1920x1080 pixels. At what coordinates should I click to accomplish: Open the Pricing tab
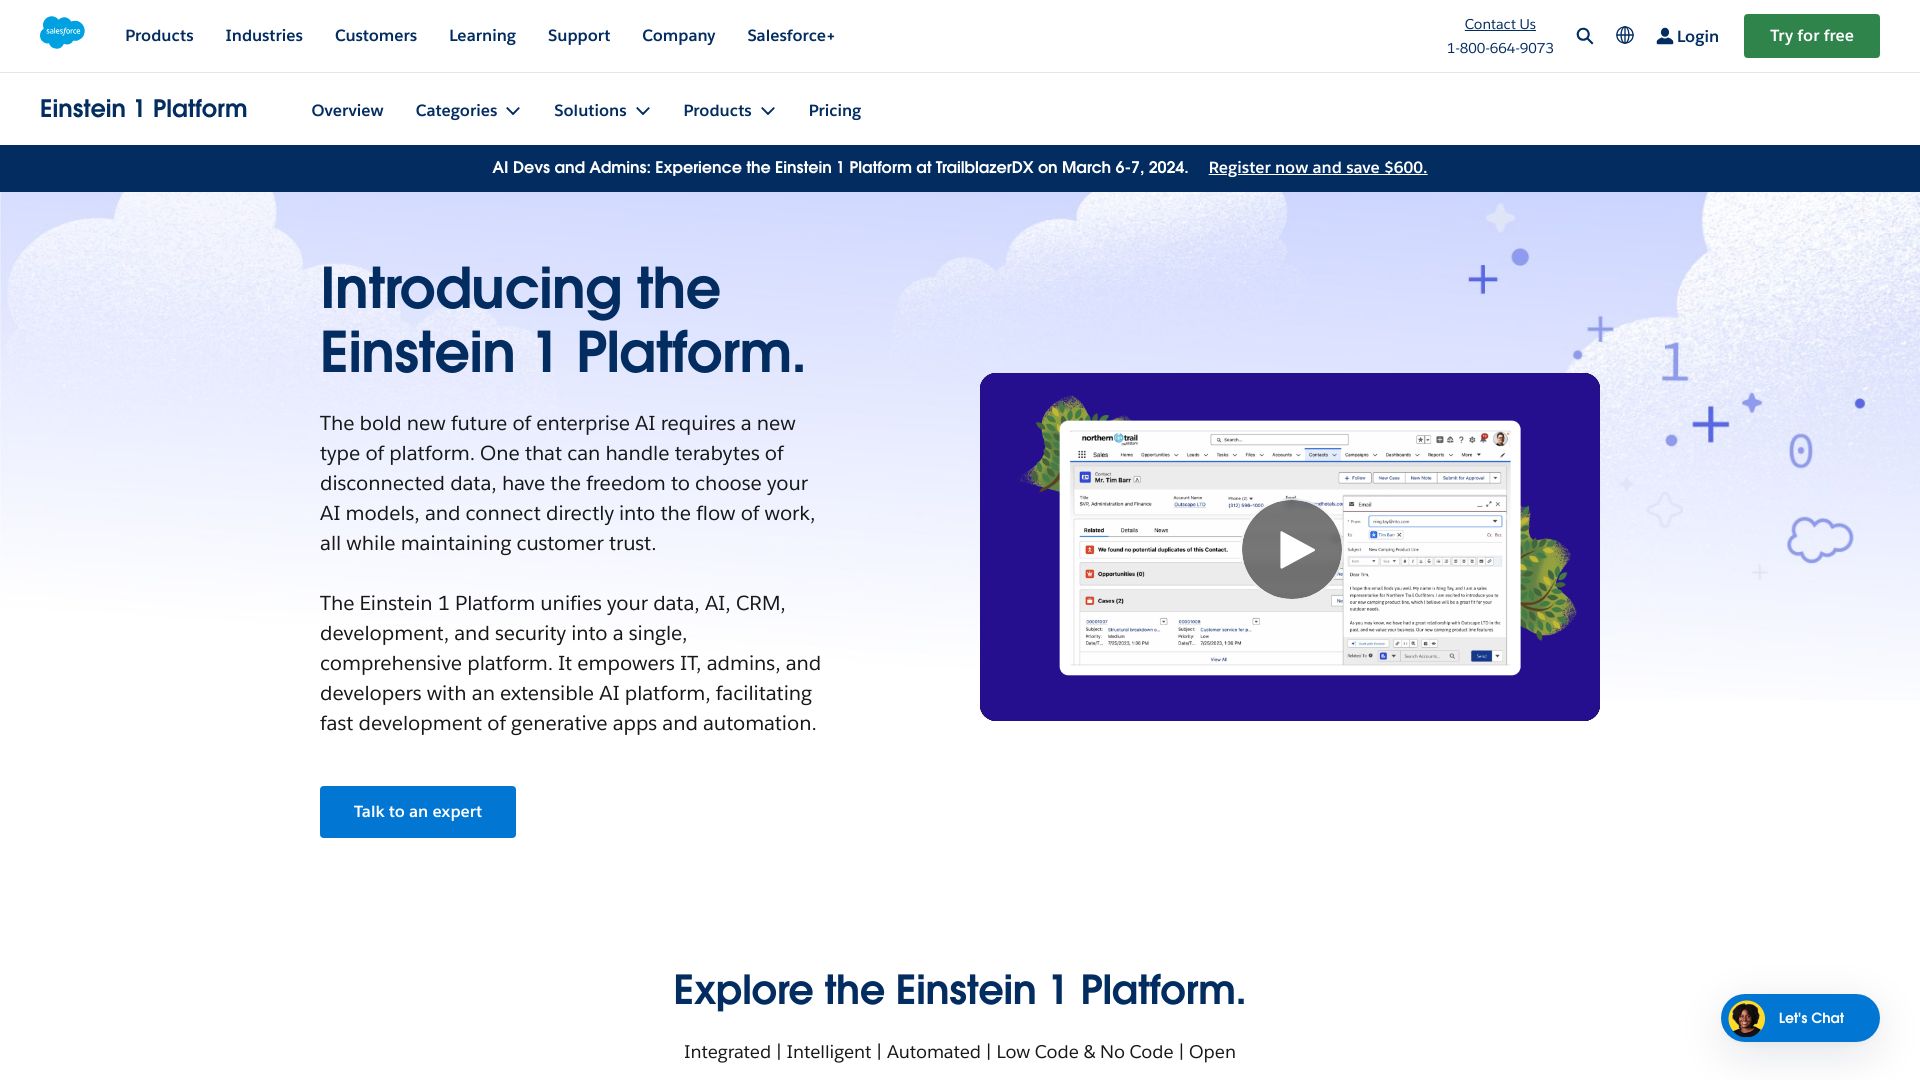tap(835, 109)
